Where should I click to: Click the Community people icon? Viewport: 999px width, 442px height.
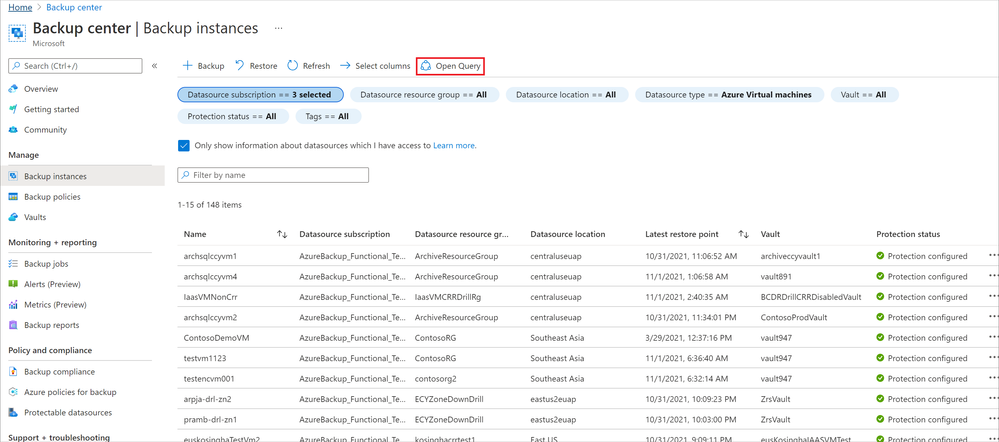(x=13, y=130)
